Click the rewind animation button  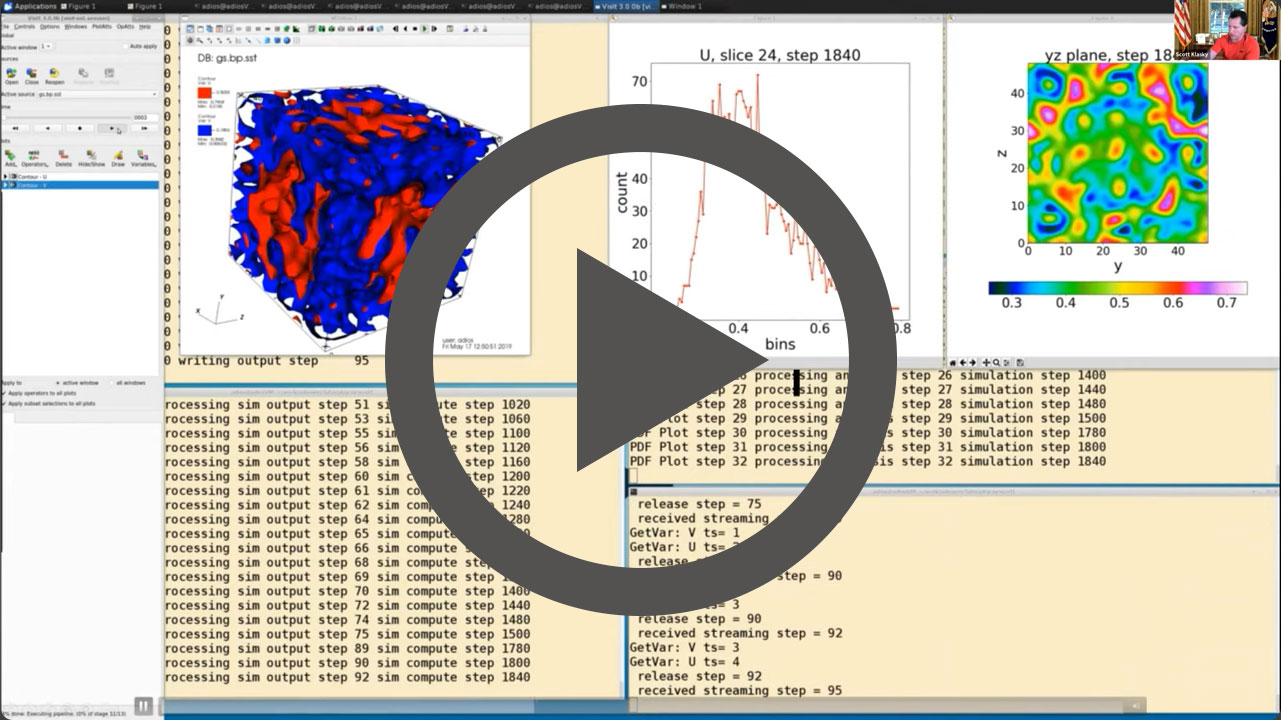pyautogui.click(x=16, y=128)
